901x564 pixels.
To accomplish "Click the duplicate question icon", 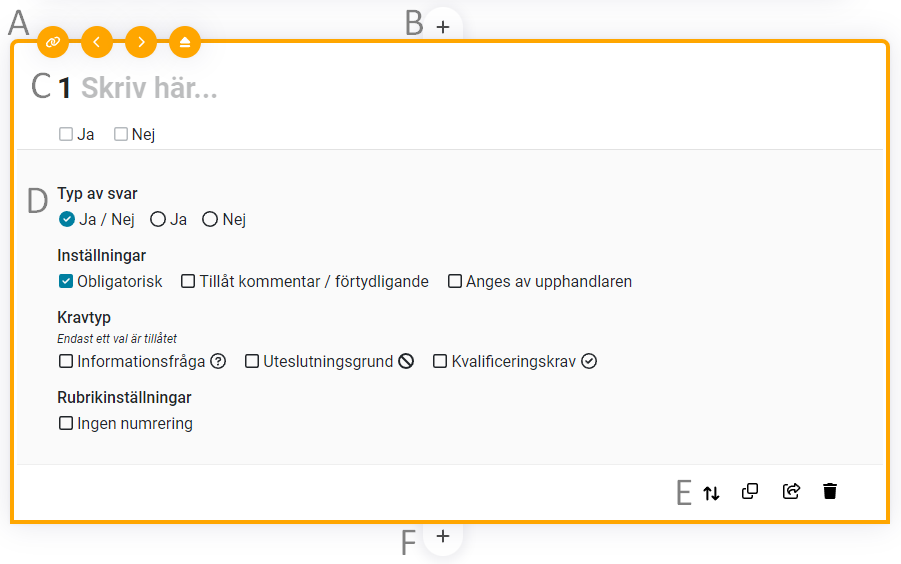I will pos(750,491).
